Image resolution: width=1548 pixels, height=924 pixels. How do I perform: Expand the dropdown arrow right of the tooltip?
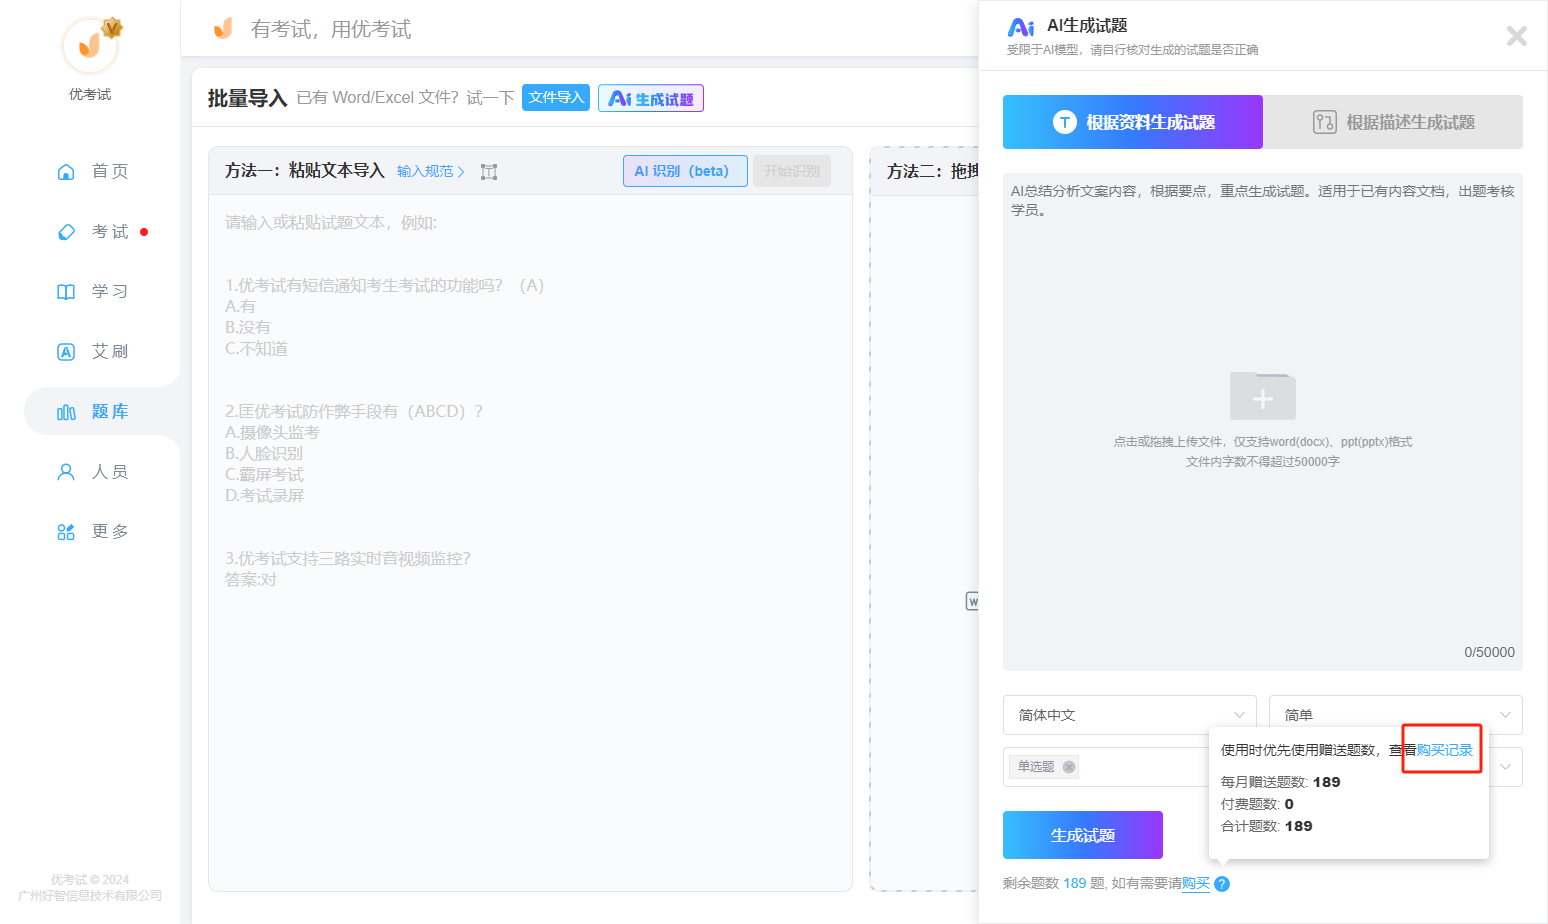click(1505, 767)
